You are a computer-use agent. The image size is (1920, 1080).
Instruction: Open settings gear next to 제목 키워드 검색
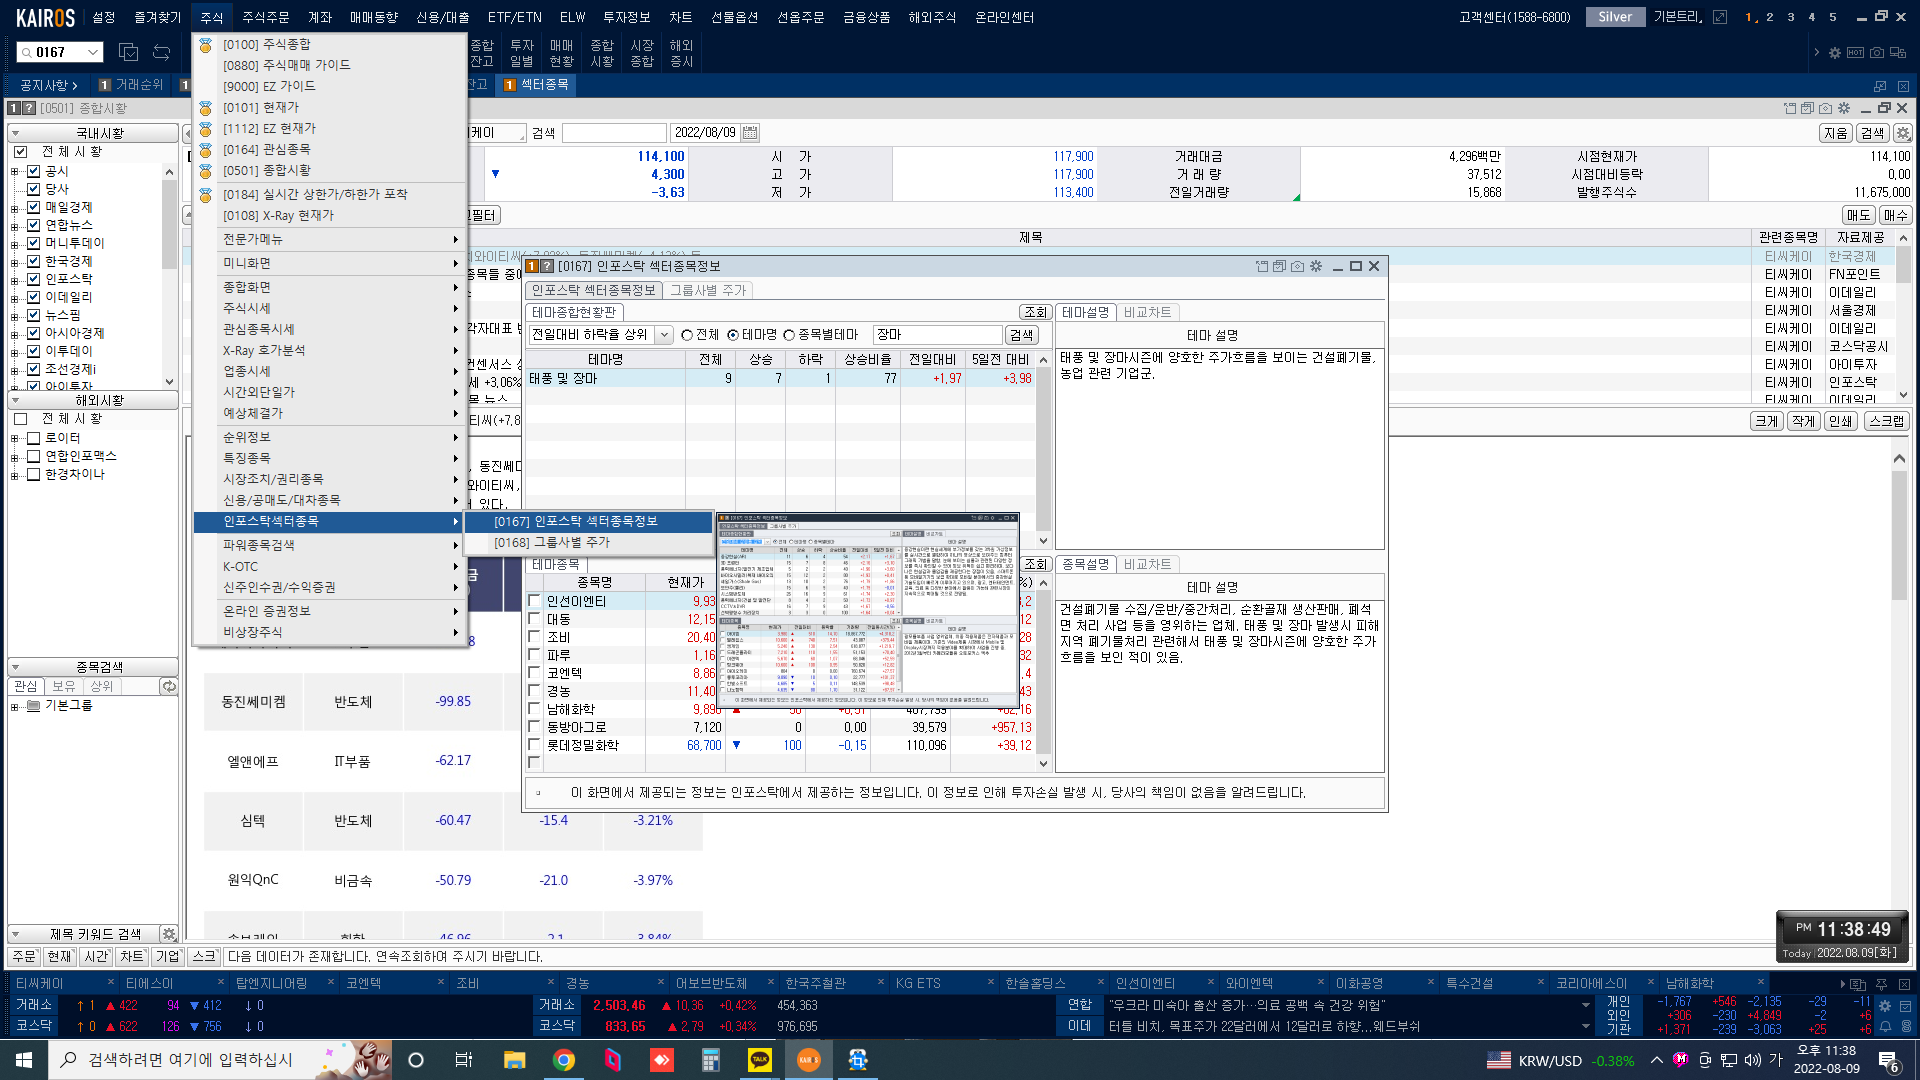(169, 934)
